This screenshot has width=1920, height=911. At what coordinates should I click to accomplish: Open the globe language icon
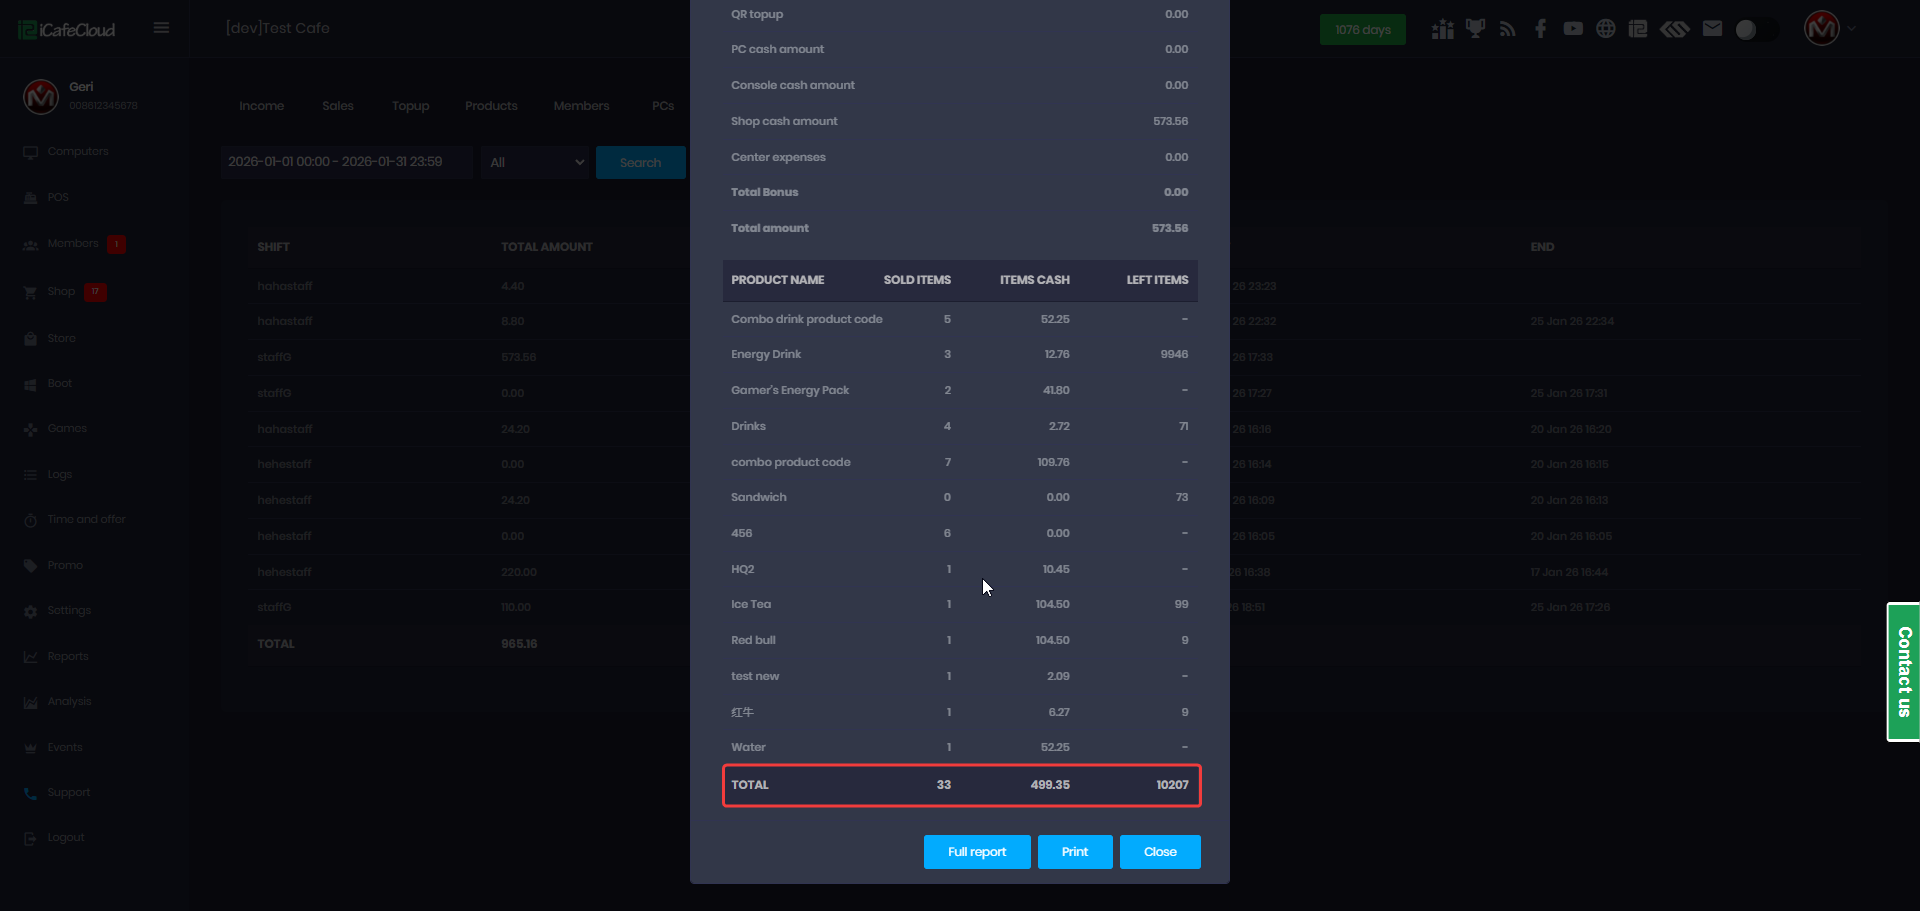point(1605,29)
